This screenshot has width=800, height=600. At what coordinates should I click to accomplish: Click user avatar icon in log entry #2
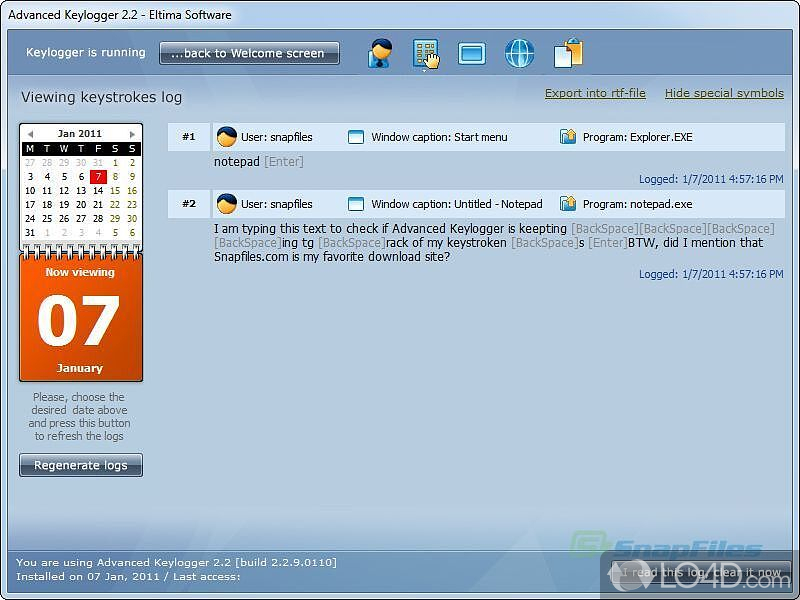coord(227,204)
